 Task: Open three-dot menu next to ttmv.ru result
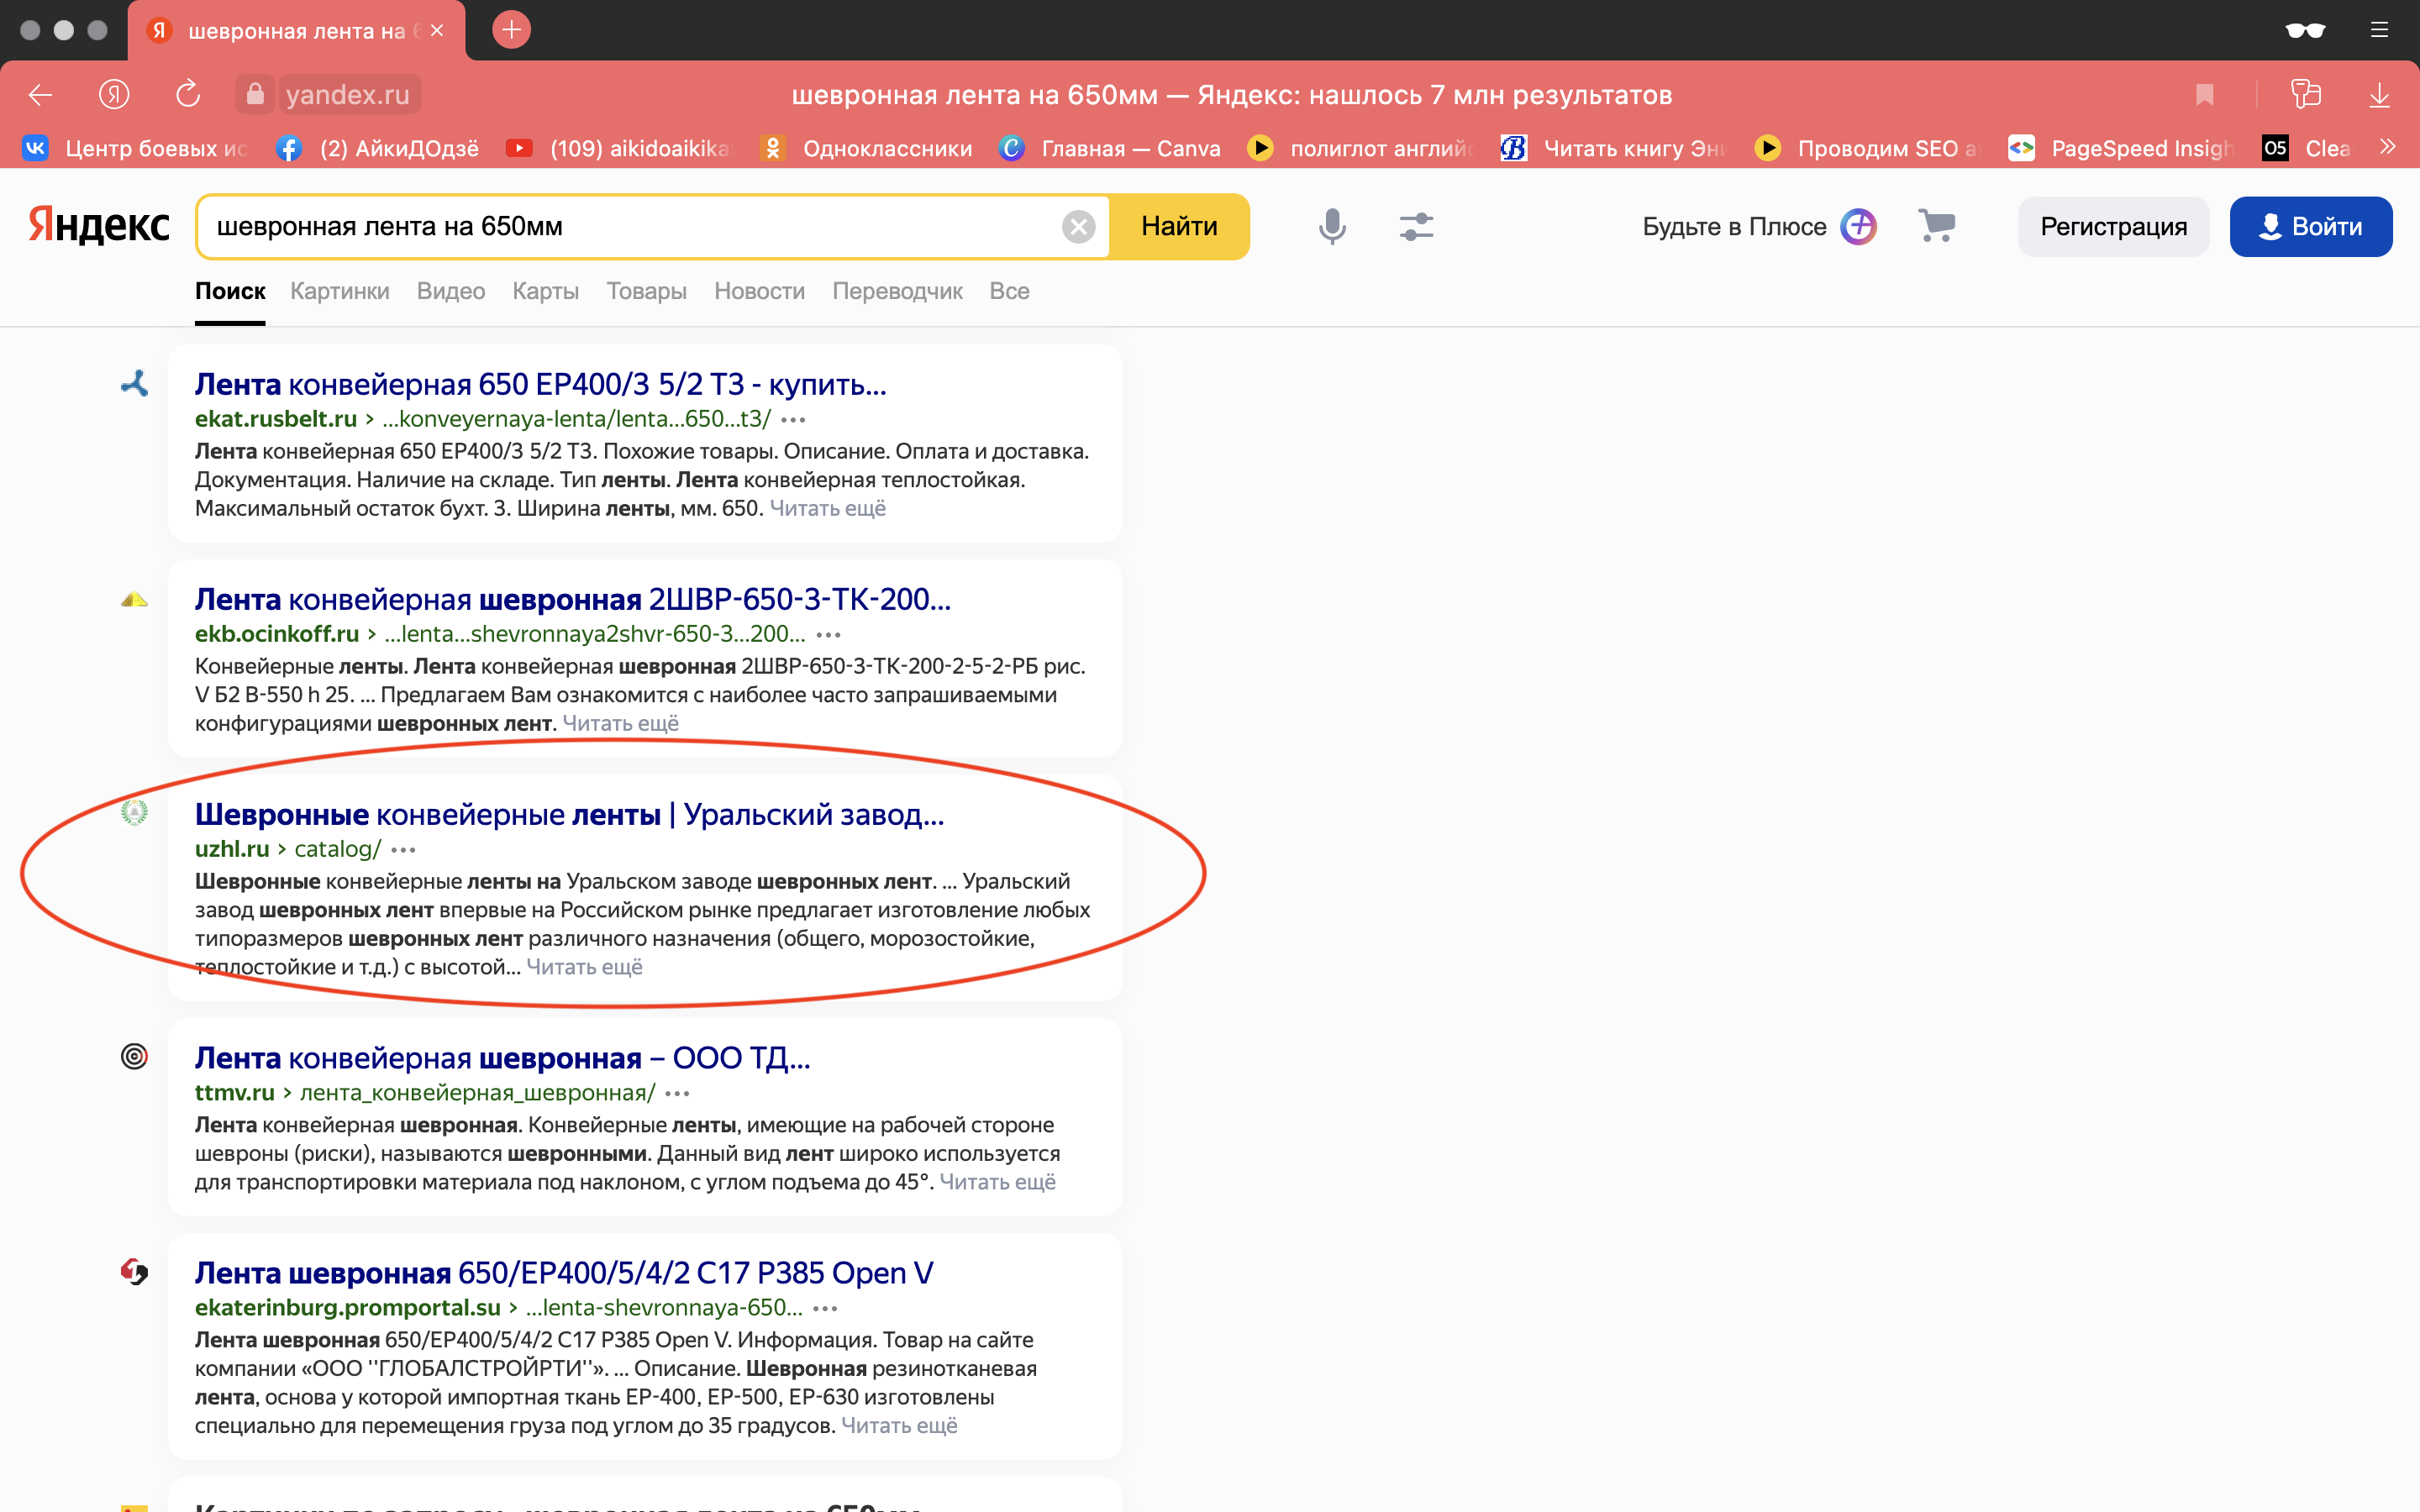(x=678, y=1093)
